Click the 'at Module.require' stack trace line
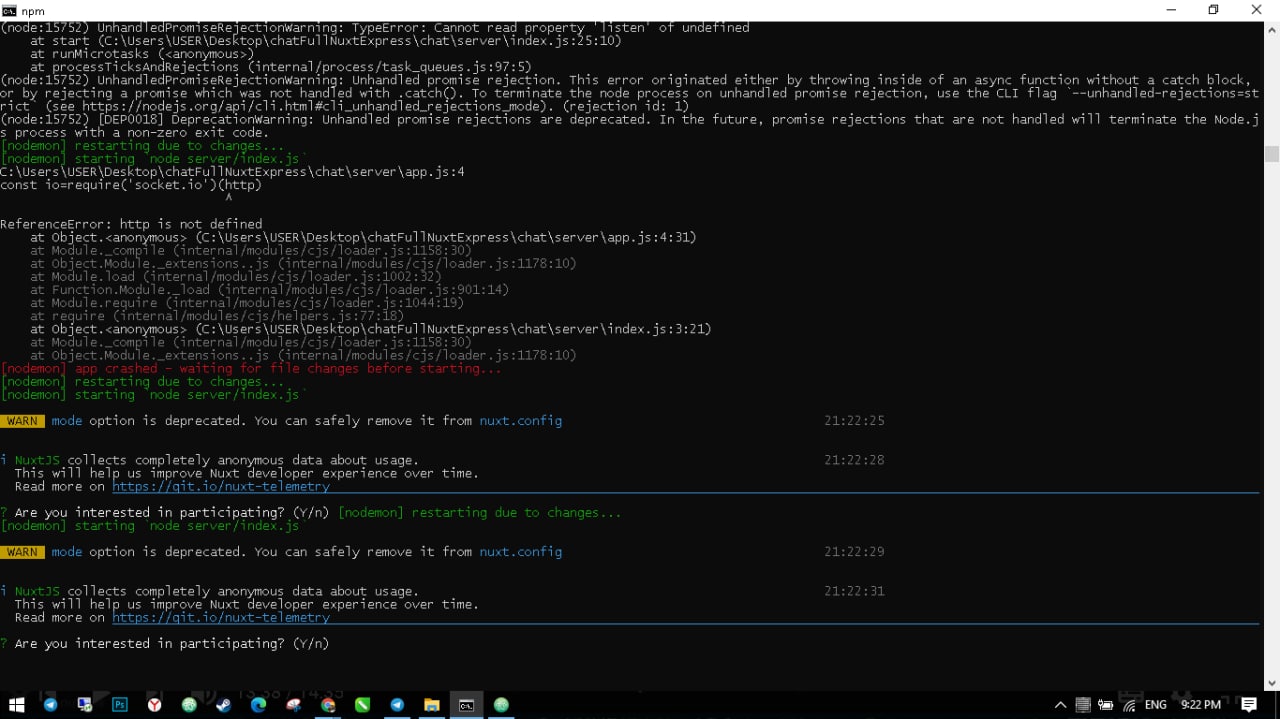The width and height of the screenshot is (1280, 719). [246, 303]
